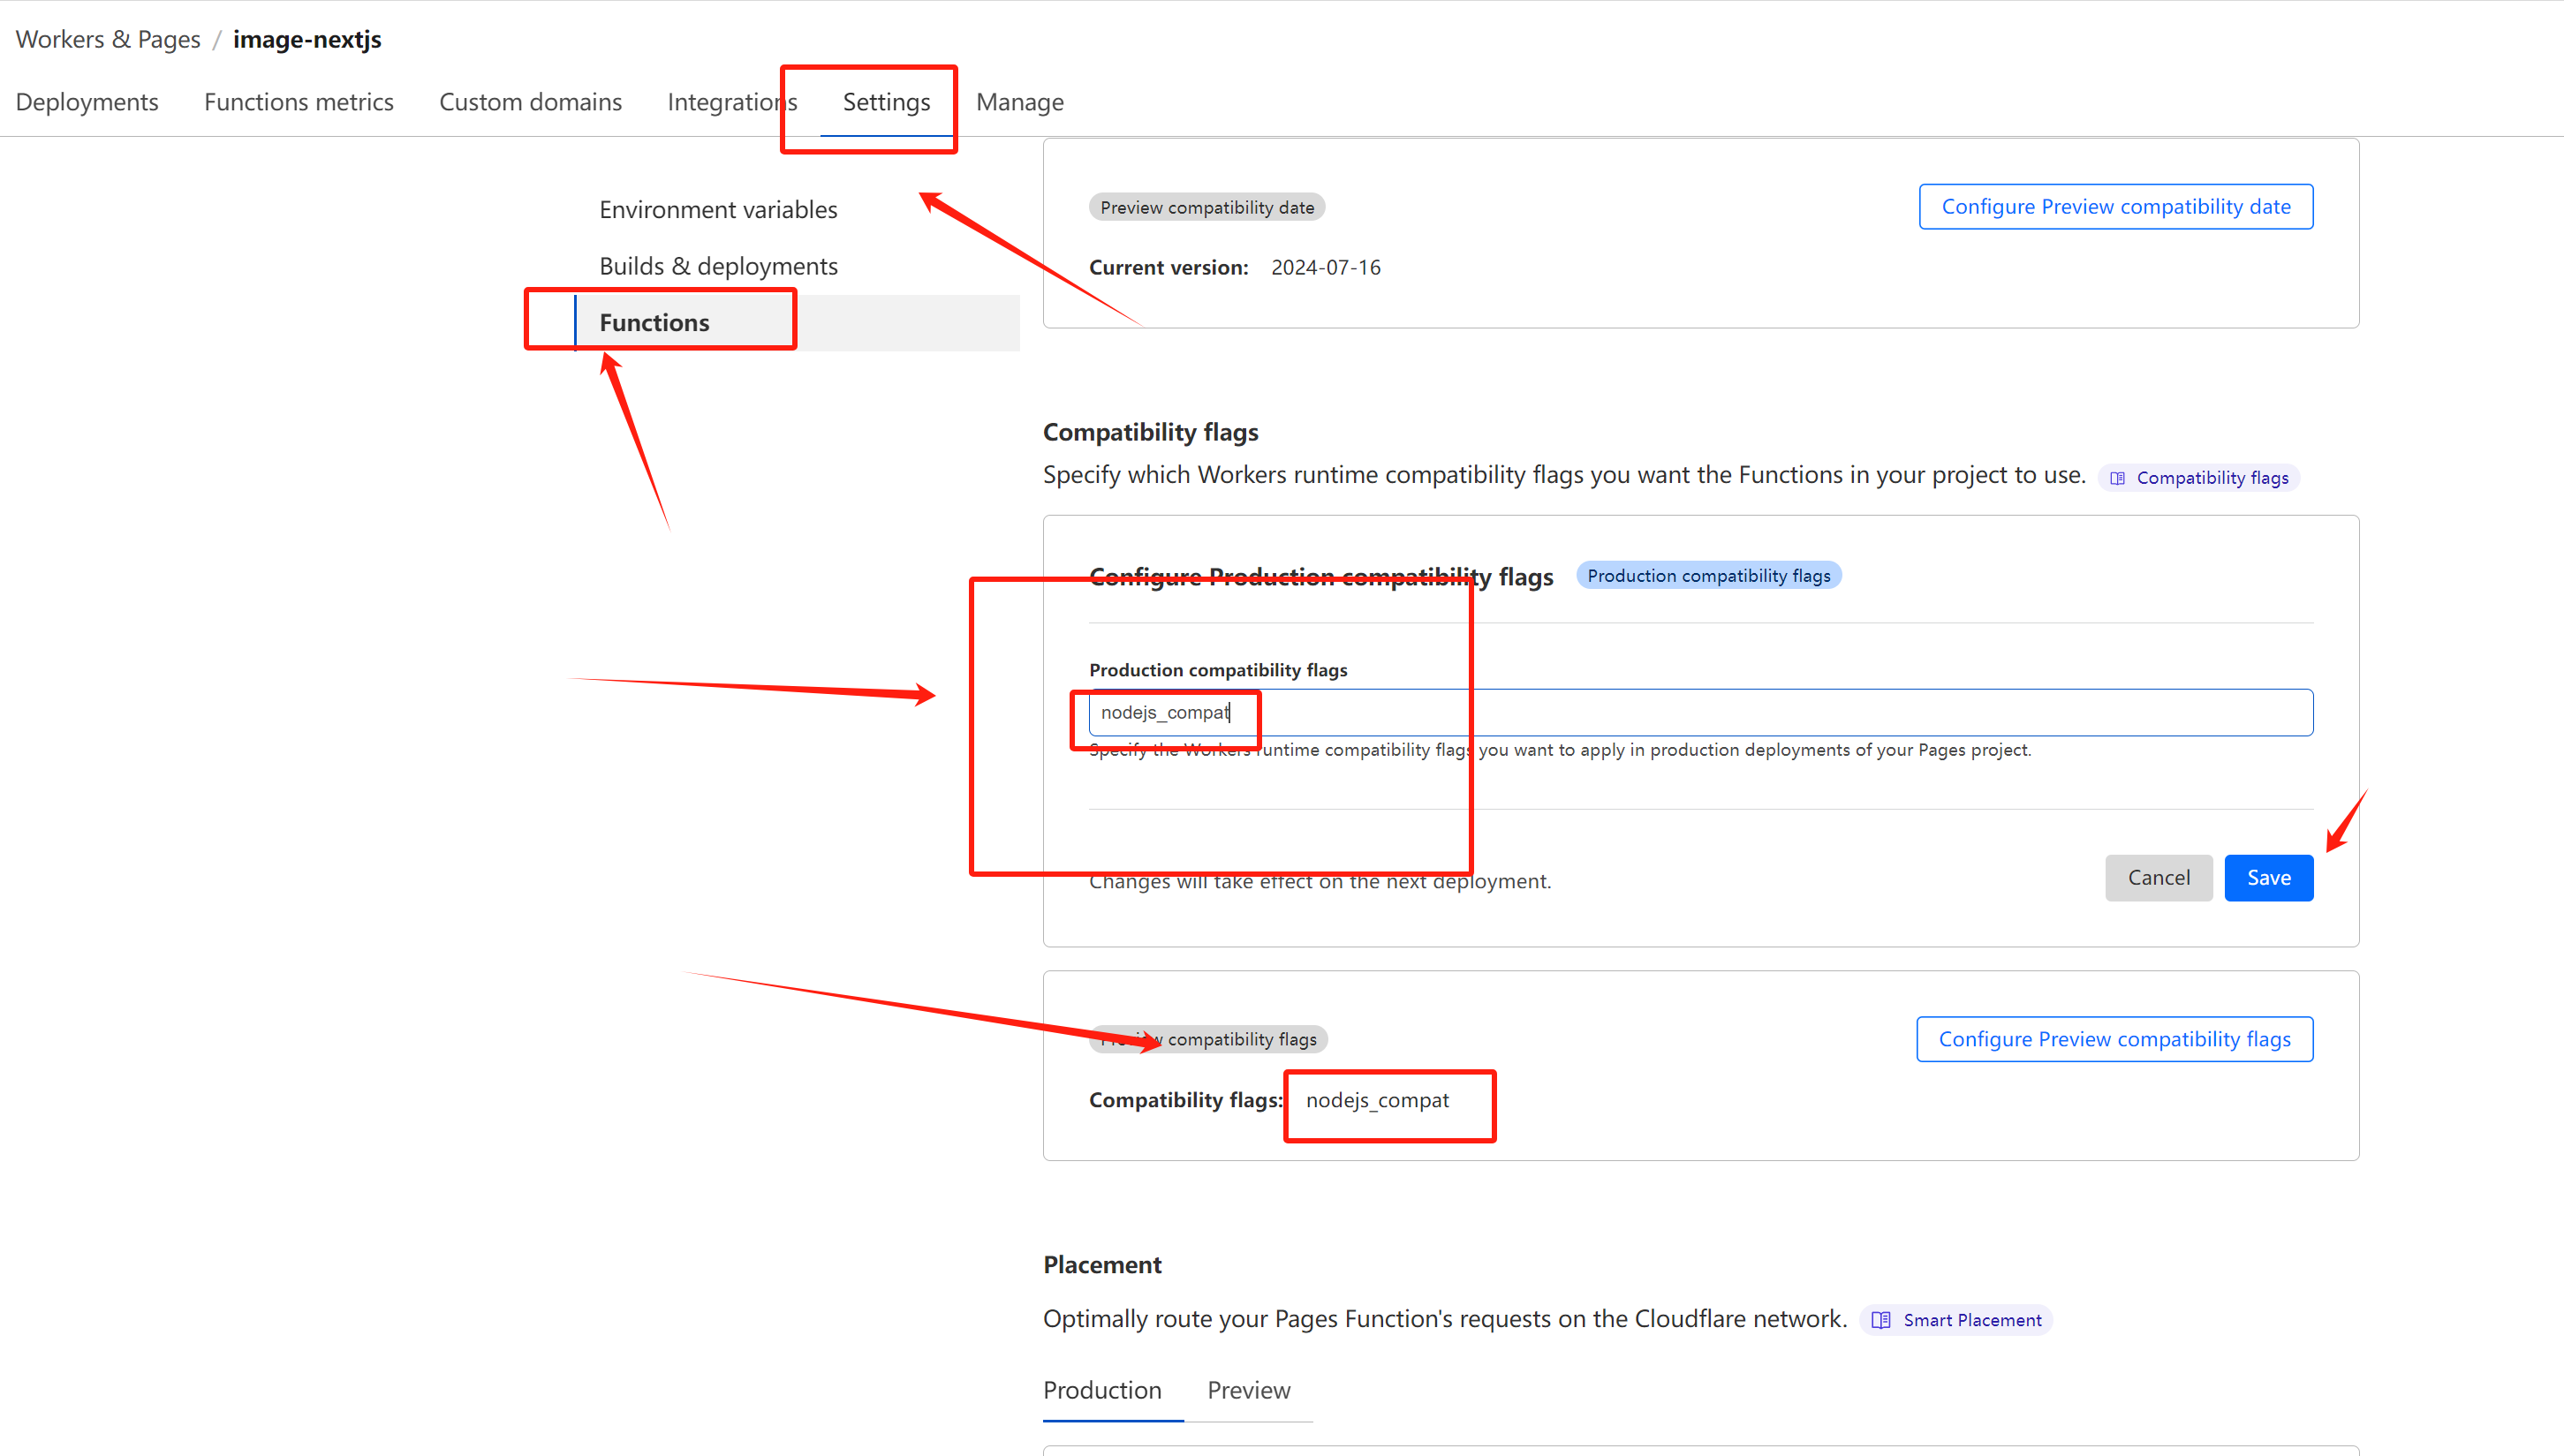Open the Smart Placement docs link
Image resolution: width=2564 pixels, height=1456 pixels.
(x=1957, y=1320)
